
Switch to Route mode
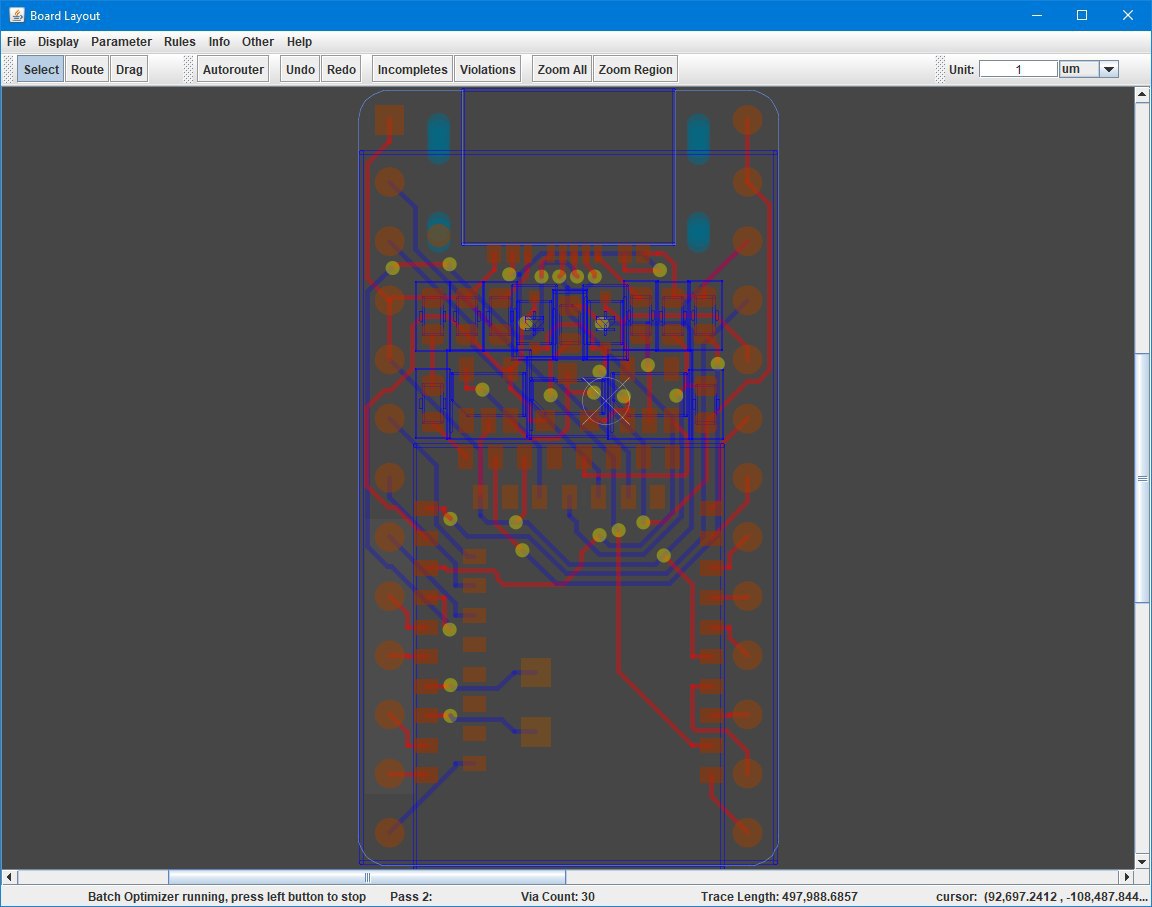87,69
